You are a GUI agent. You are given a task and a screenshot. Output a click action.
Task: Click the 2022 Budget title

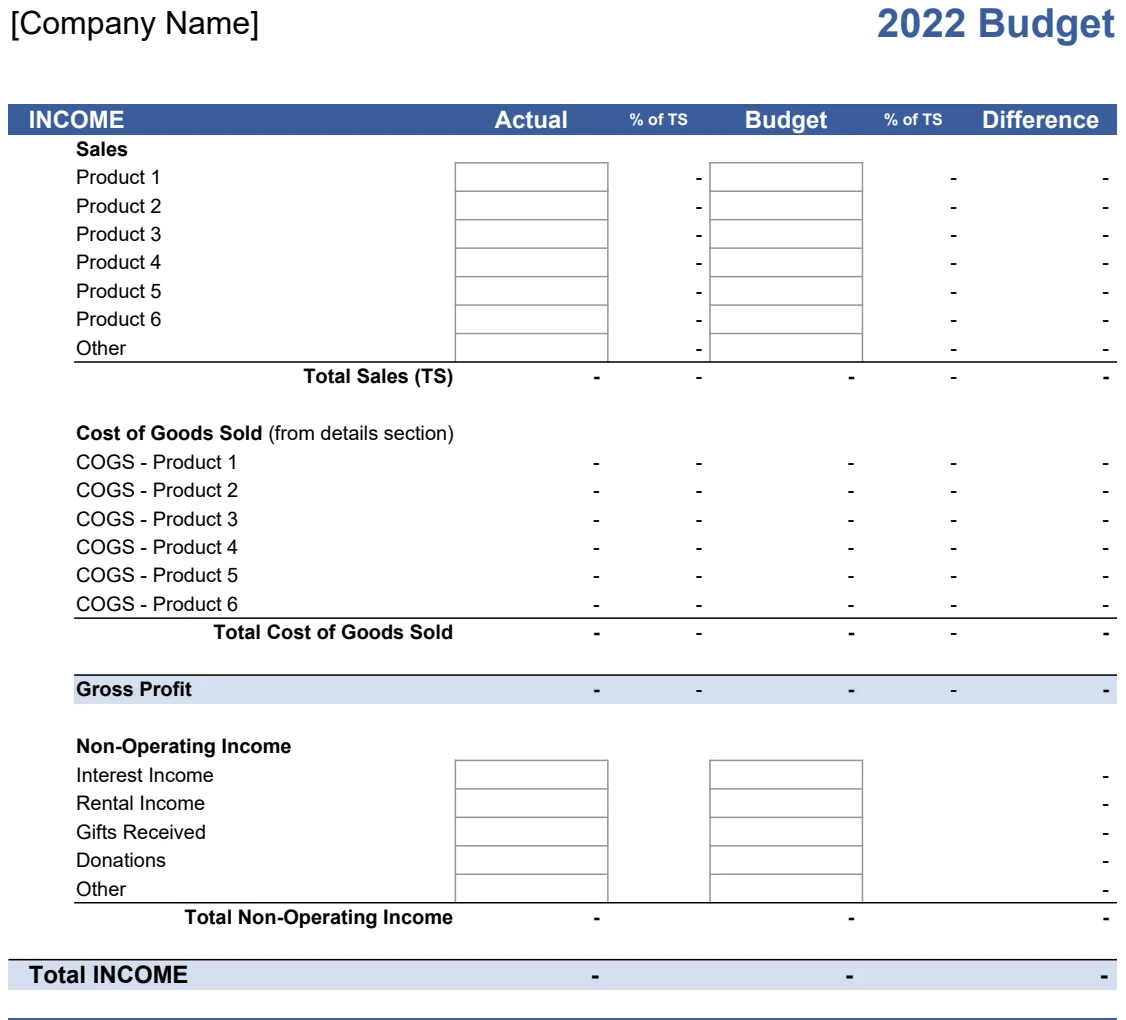tap(995, 24)
